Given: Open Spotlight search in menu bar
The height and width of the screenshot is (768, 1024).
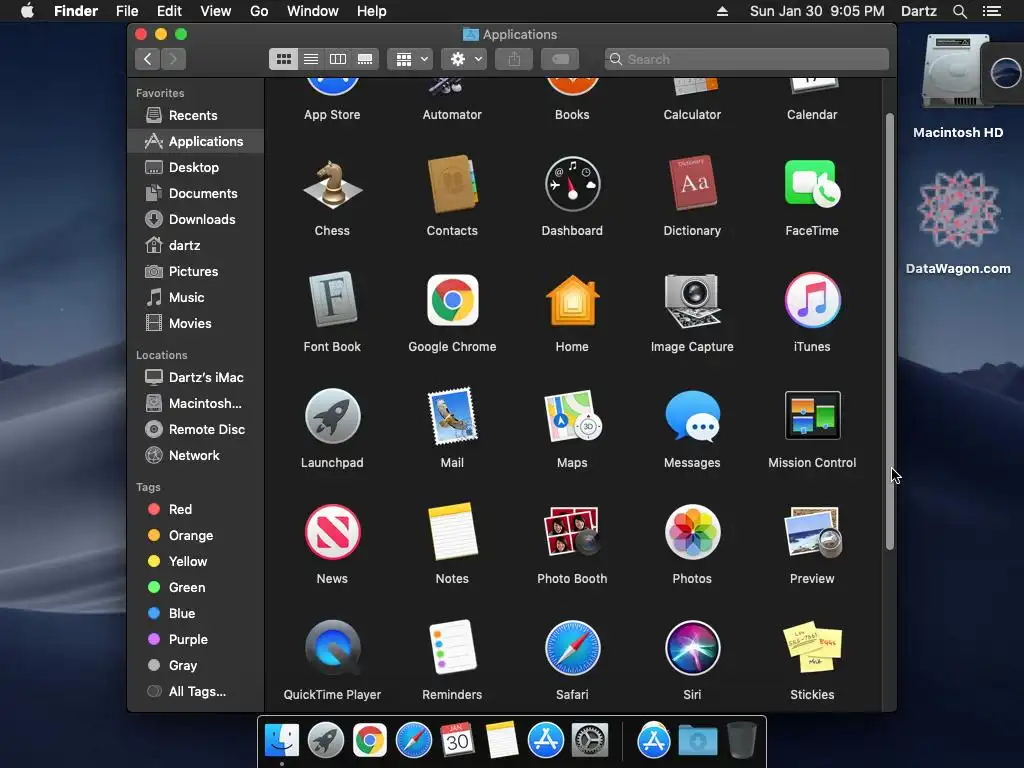Looking at the screenshot, I should click(959, 11).
